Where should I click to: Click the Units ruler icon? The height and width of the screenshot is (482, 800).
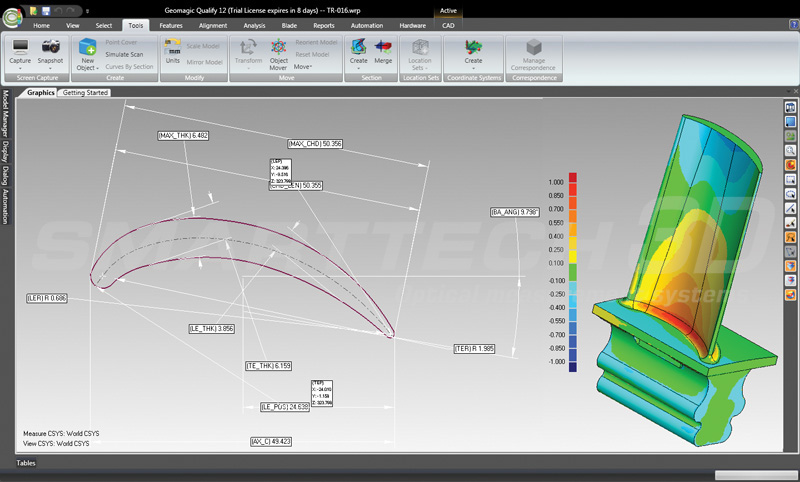coord(172,47)
